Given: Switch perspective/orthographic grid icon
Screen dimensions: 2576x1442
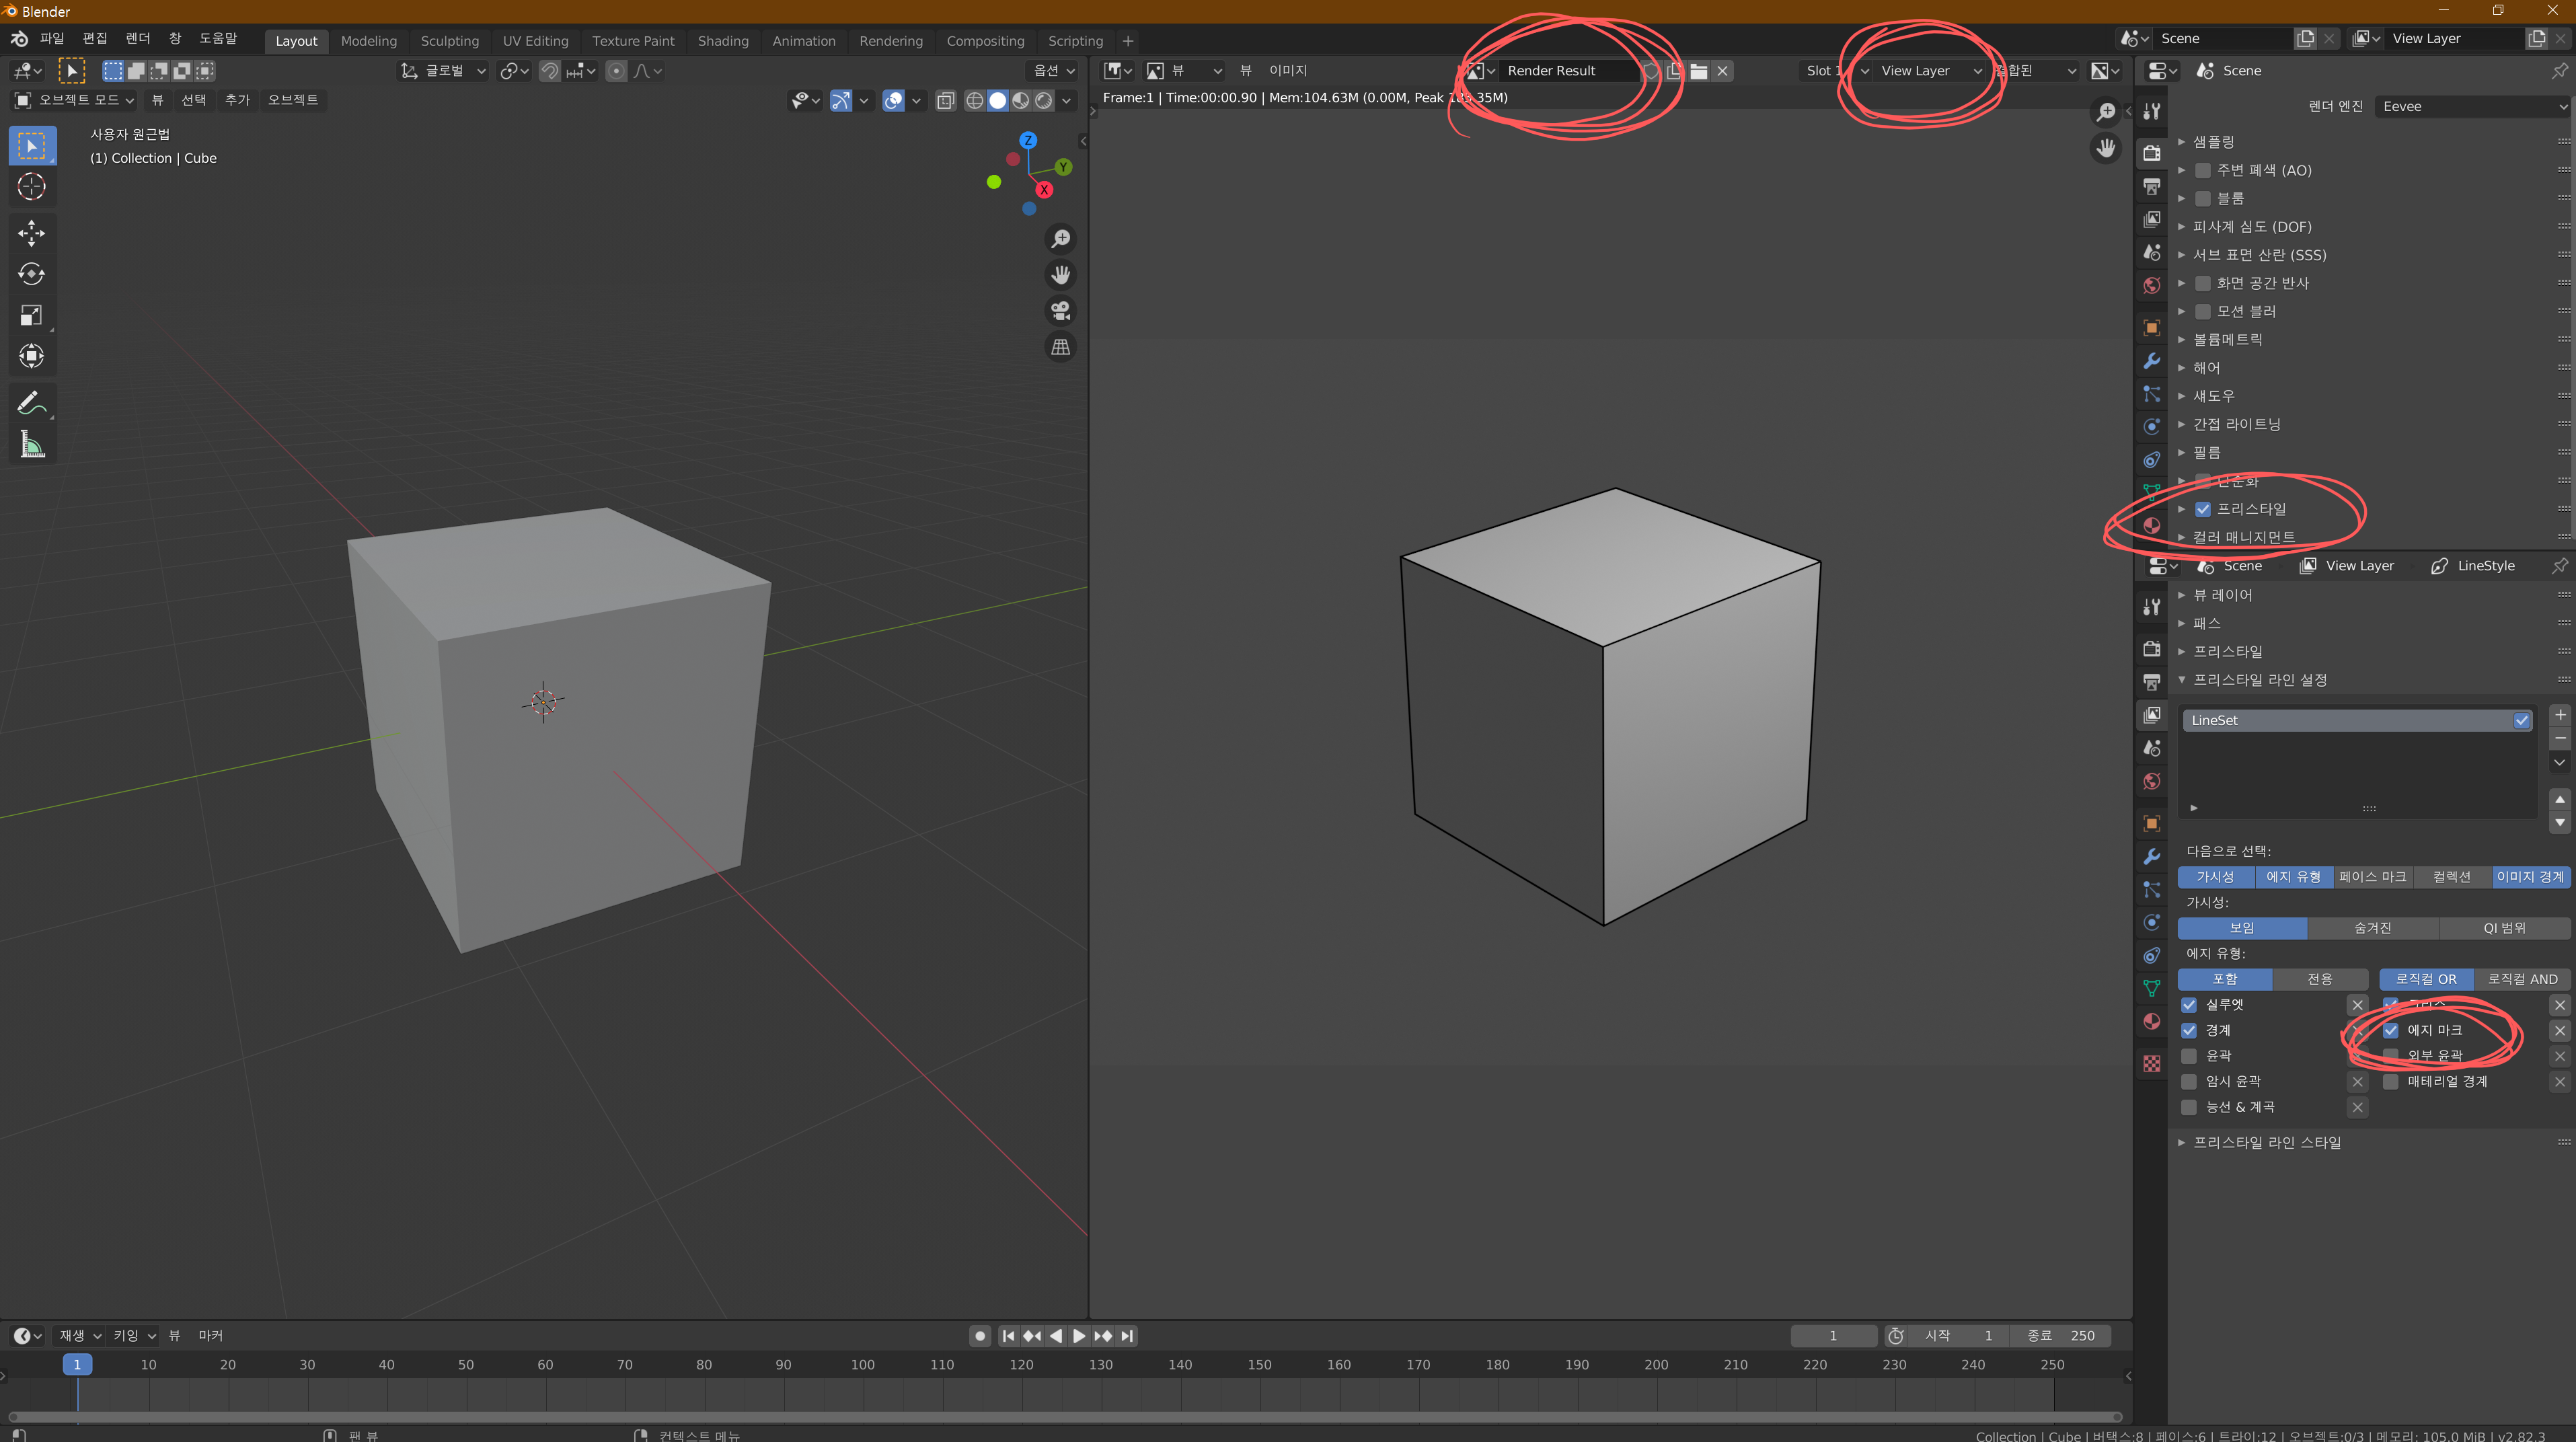Looking at the screenshot, I should [1060, 347].
